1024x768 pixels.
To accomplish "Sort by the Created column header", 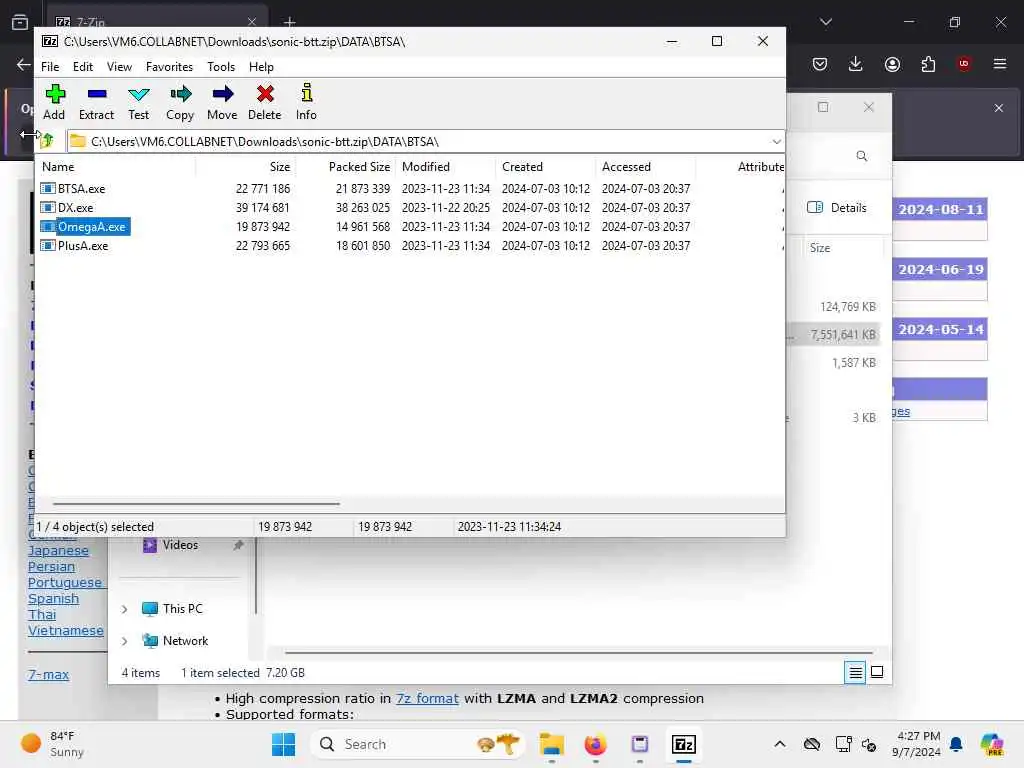I will 545,167.
